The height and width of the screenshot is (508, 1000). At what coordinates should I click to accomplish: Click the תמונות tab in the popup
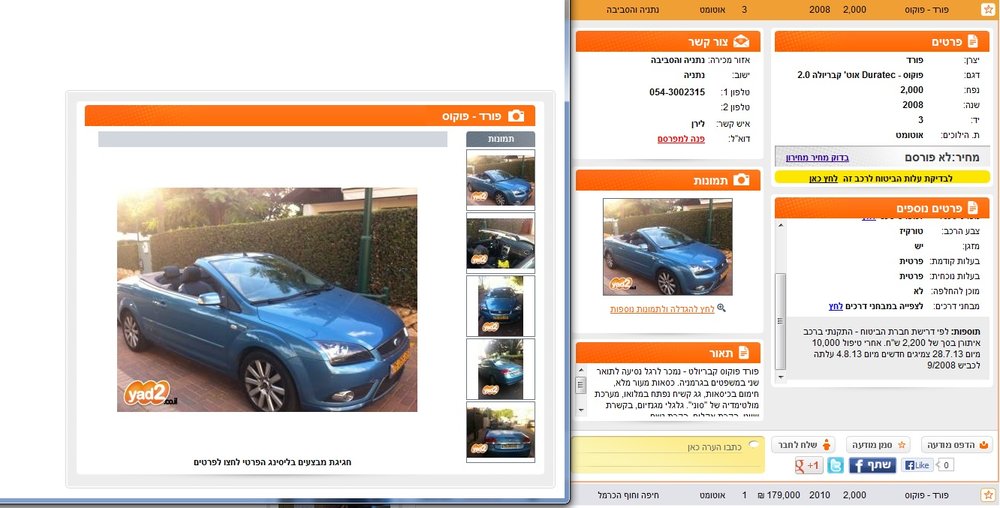click(501, 139)
